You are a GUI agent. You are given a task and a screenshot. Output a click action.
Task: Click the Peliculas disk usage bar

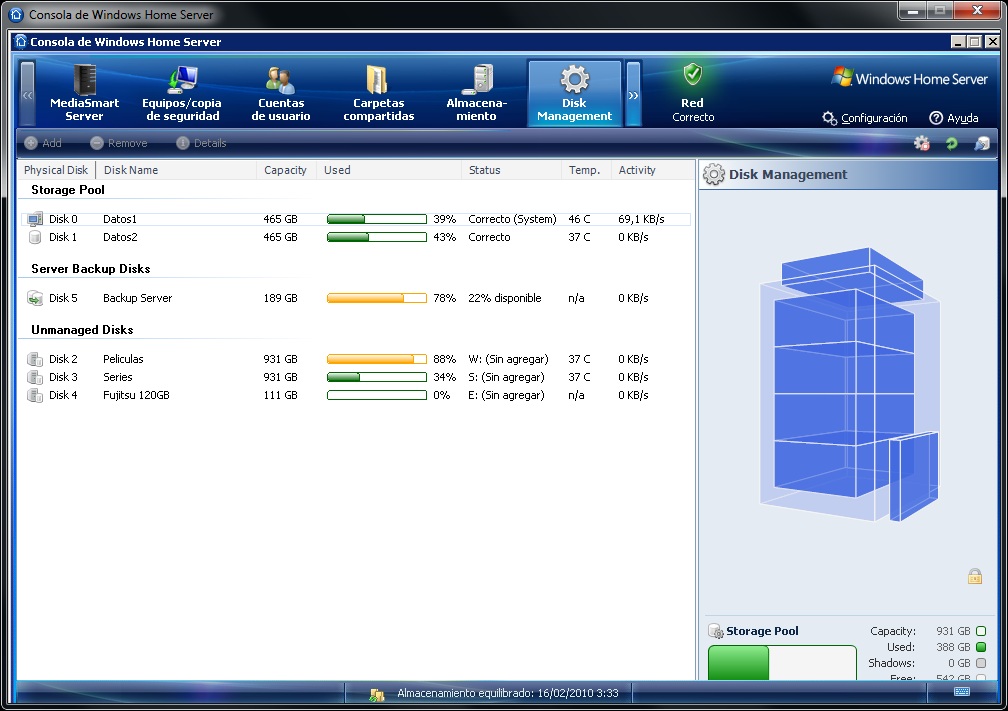[x=376, y=359]
